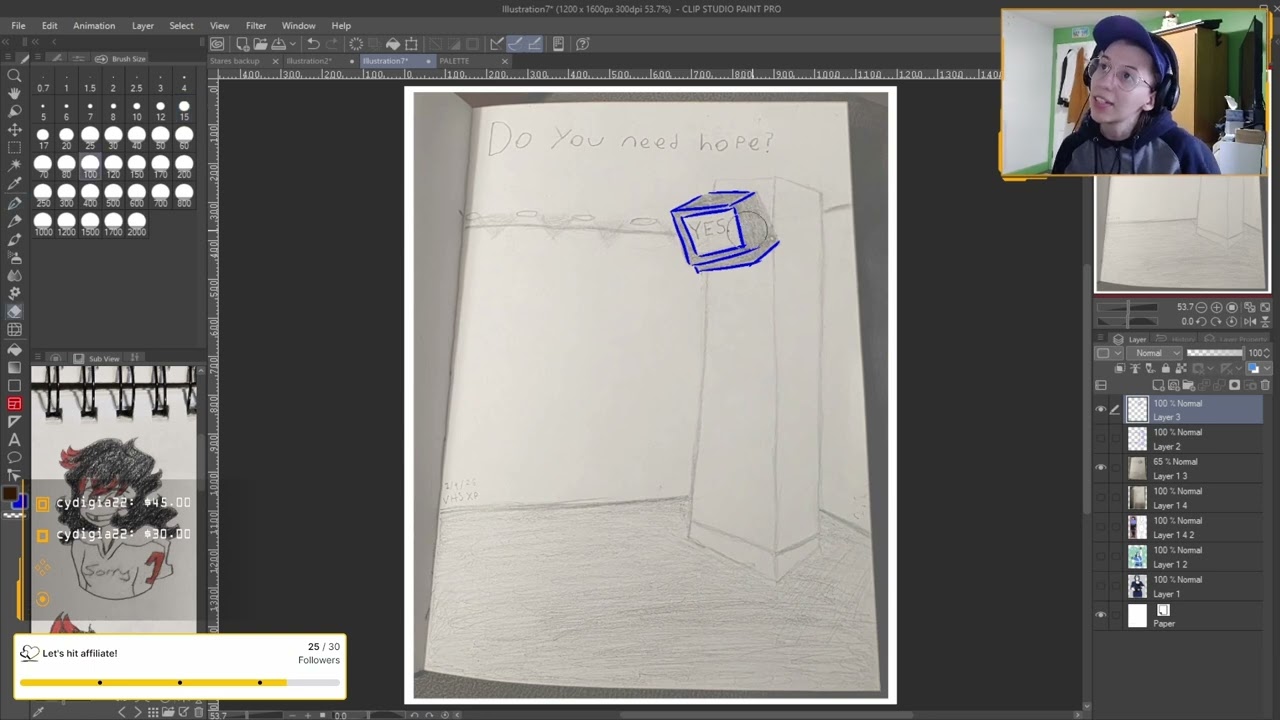Image resolution: width=1280 pixels, height=720 pixels.
Task: Click the smartphone connect icon
Action: coord(558,44)
